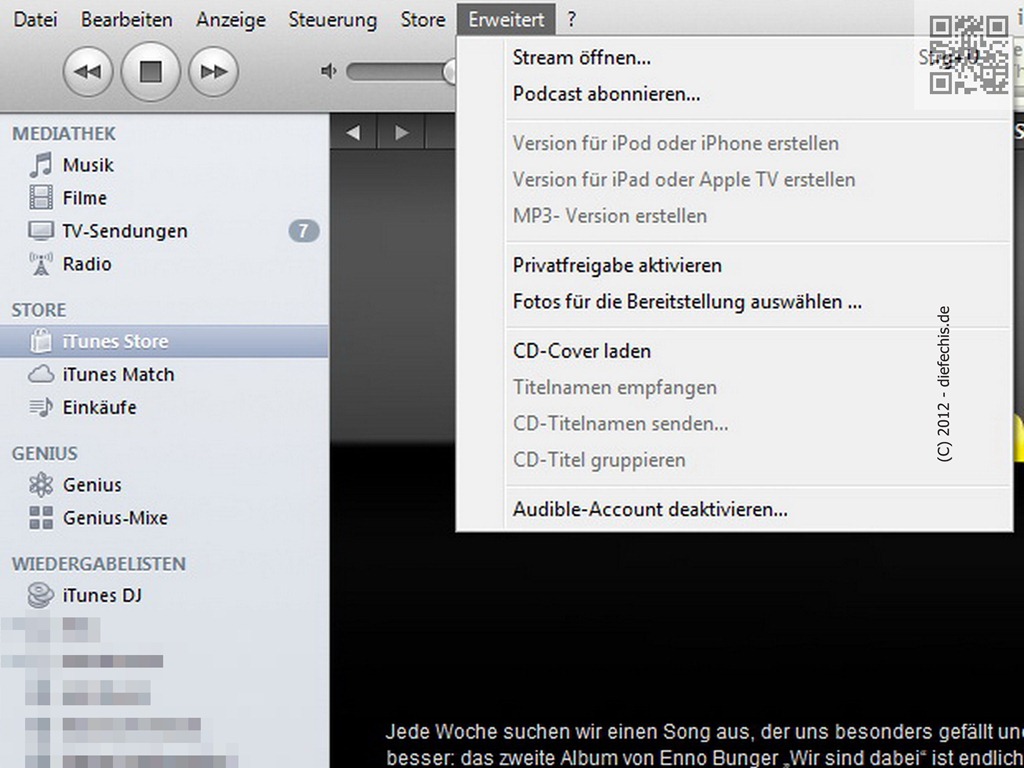
Task: Navigate forward in the store browser
Action: pyautogui.click(x=402, y=133)
